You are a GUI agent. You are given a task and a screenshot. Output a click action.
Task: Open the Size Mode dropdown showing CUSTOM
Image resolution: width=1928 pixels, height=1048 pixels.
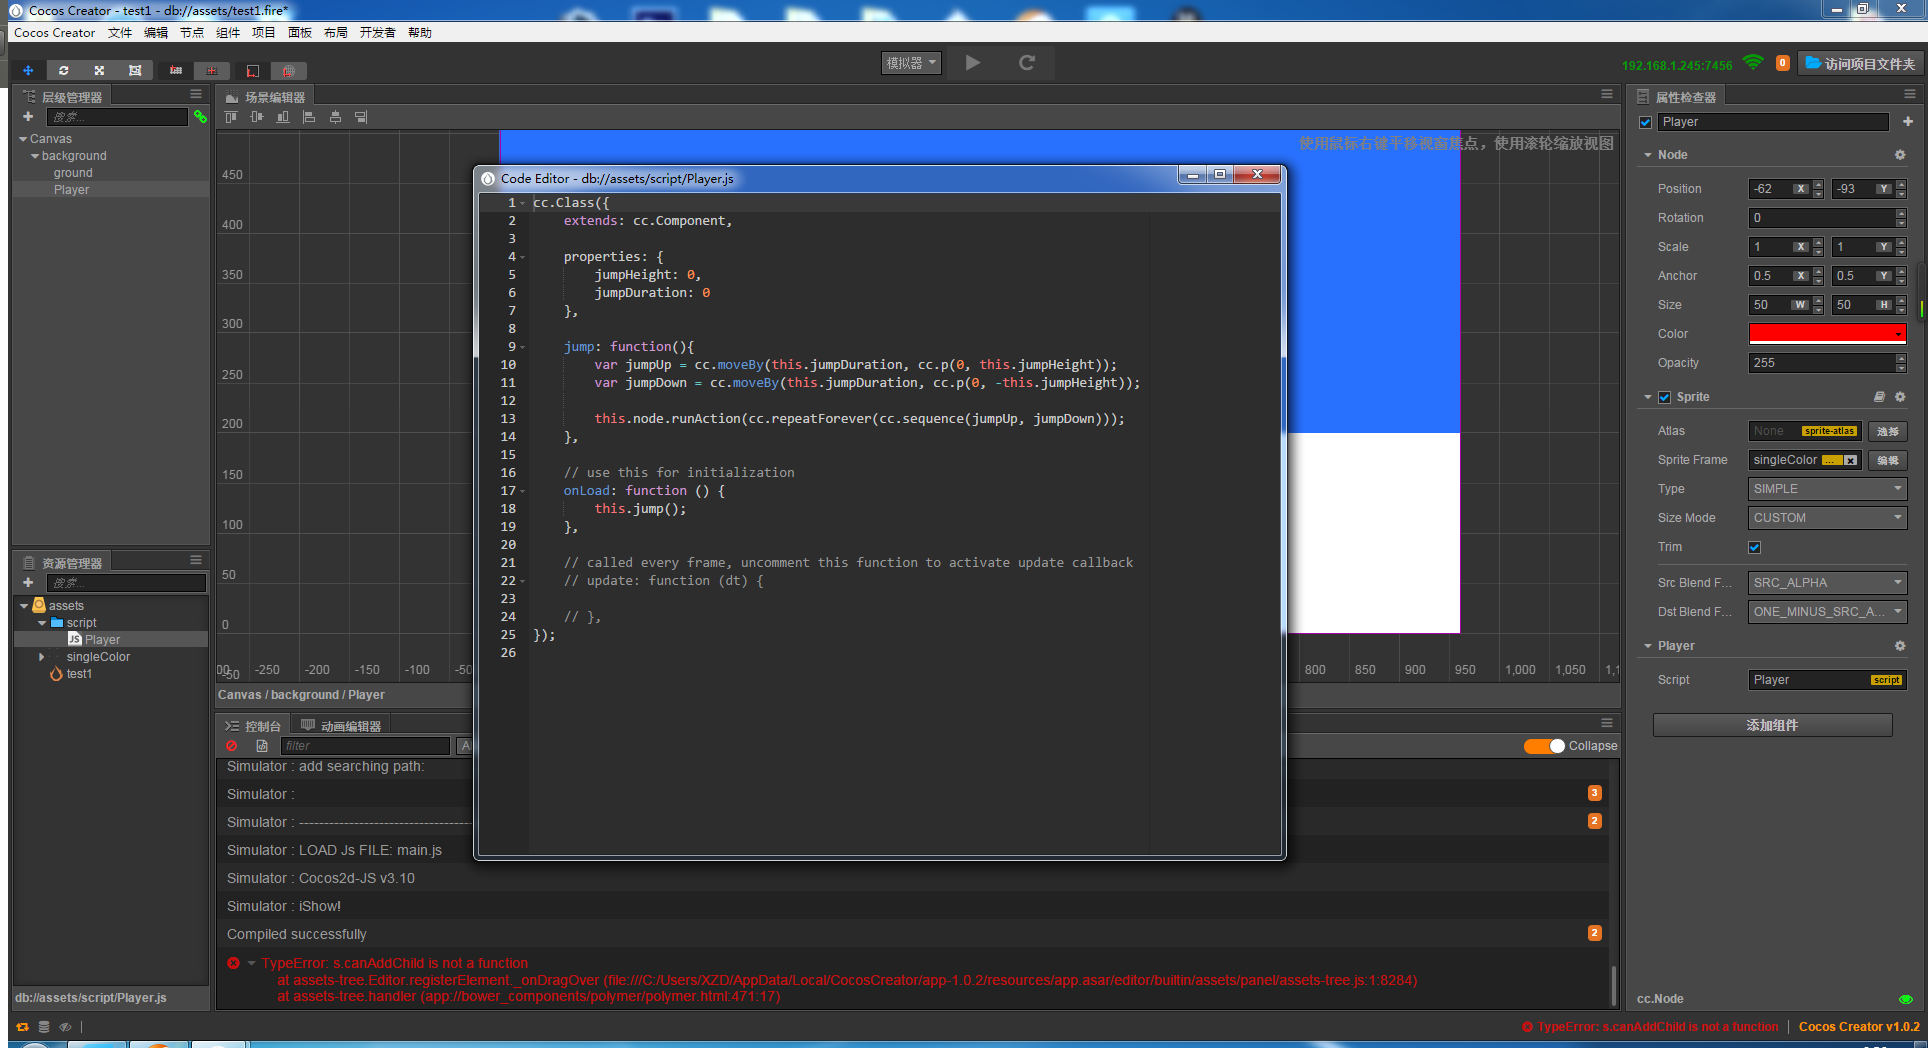[1827, 518]
